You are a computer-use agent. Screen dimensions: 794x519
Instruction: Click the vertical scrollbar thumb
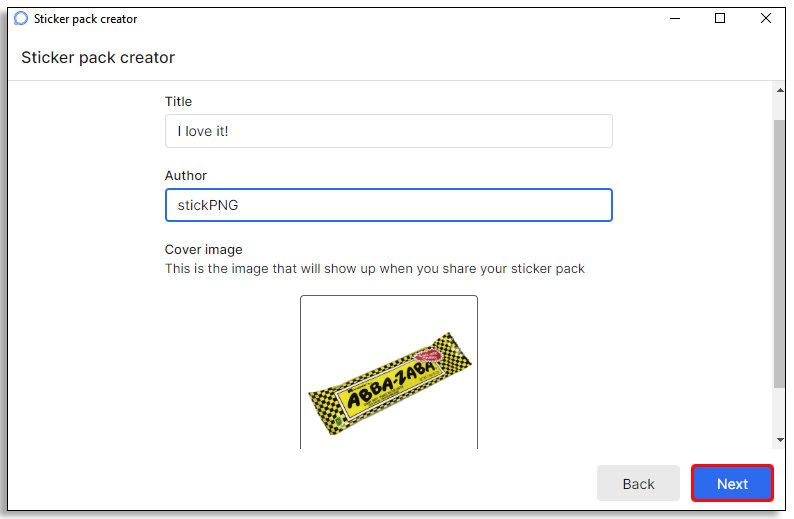coord(780,250)
